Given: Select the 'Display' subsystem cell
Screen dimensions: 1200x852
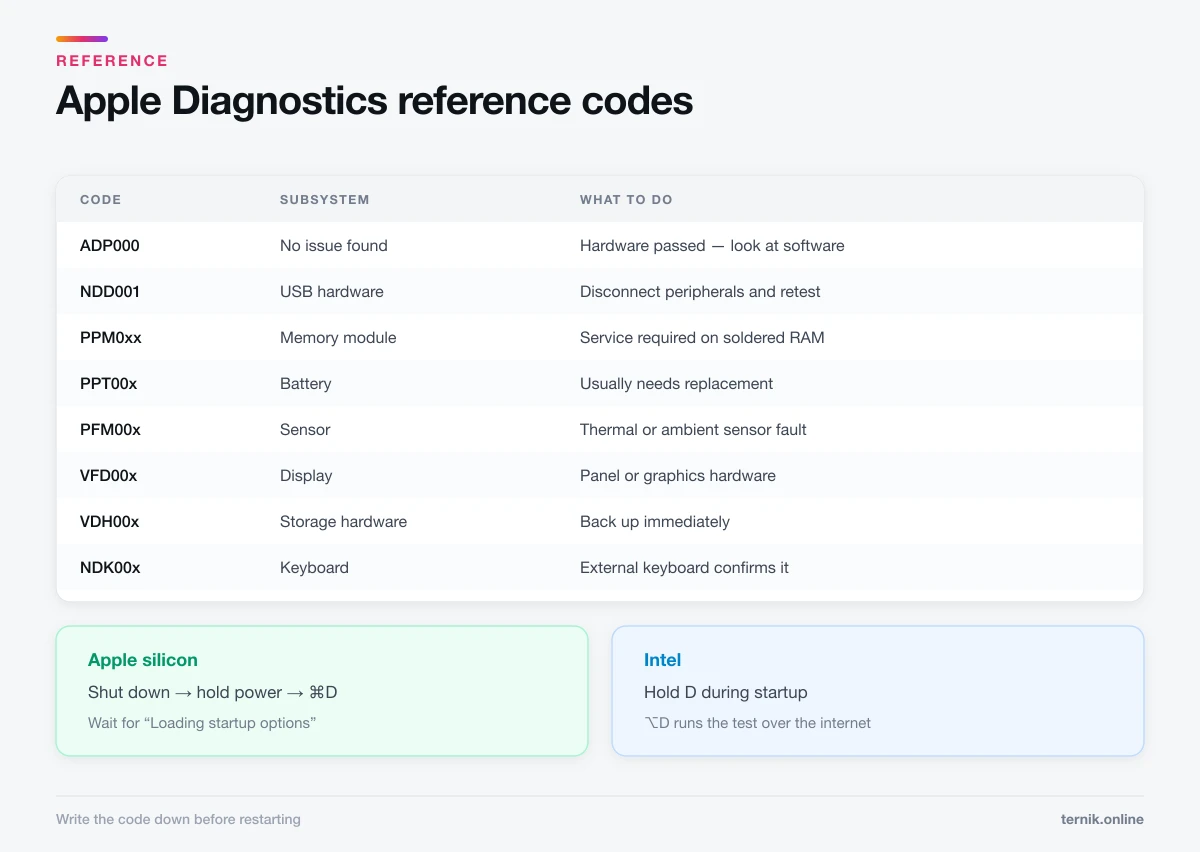Looking at the screenshot, I should click(306, 476).
